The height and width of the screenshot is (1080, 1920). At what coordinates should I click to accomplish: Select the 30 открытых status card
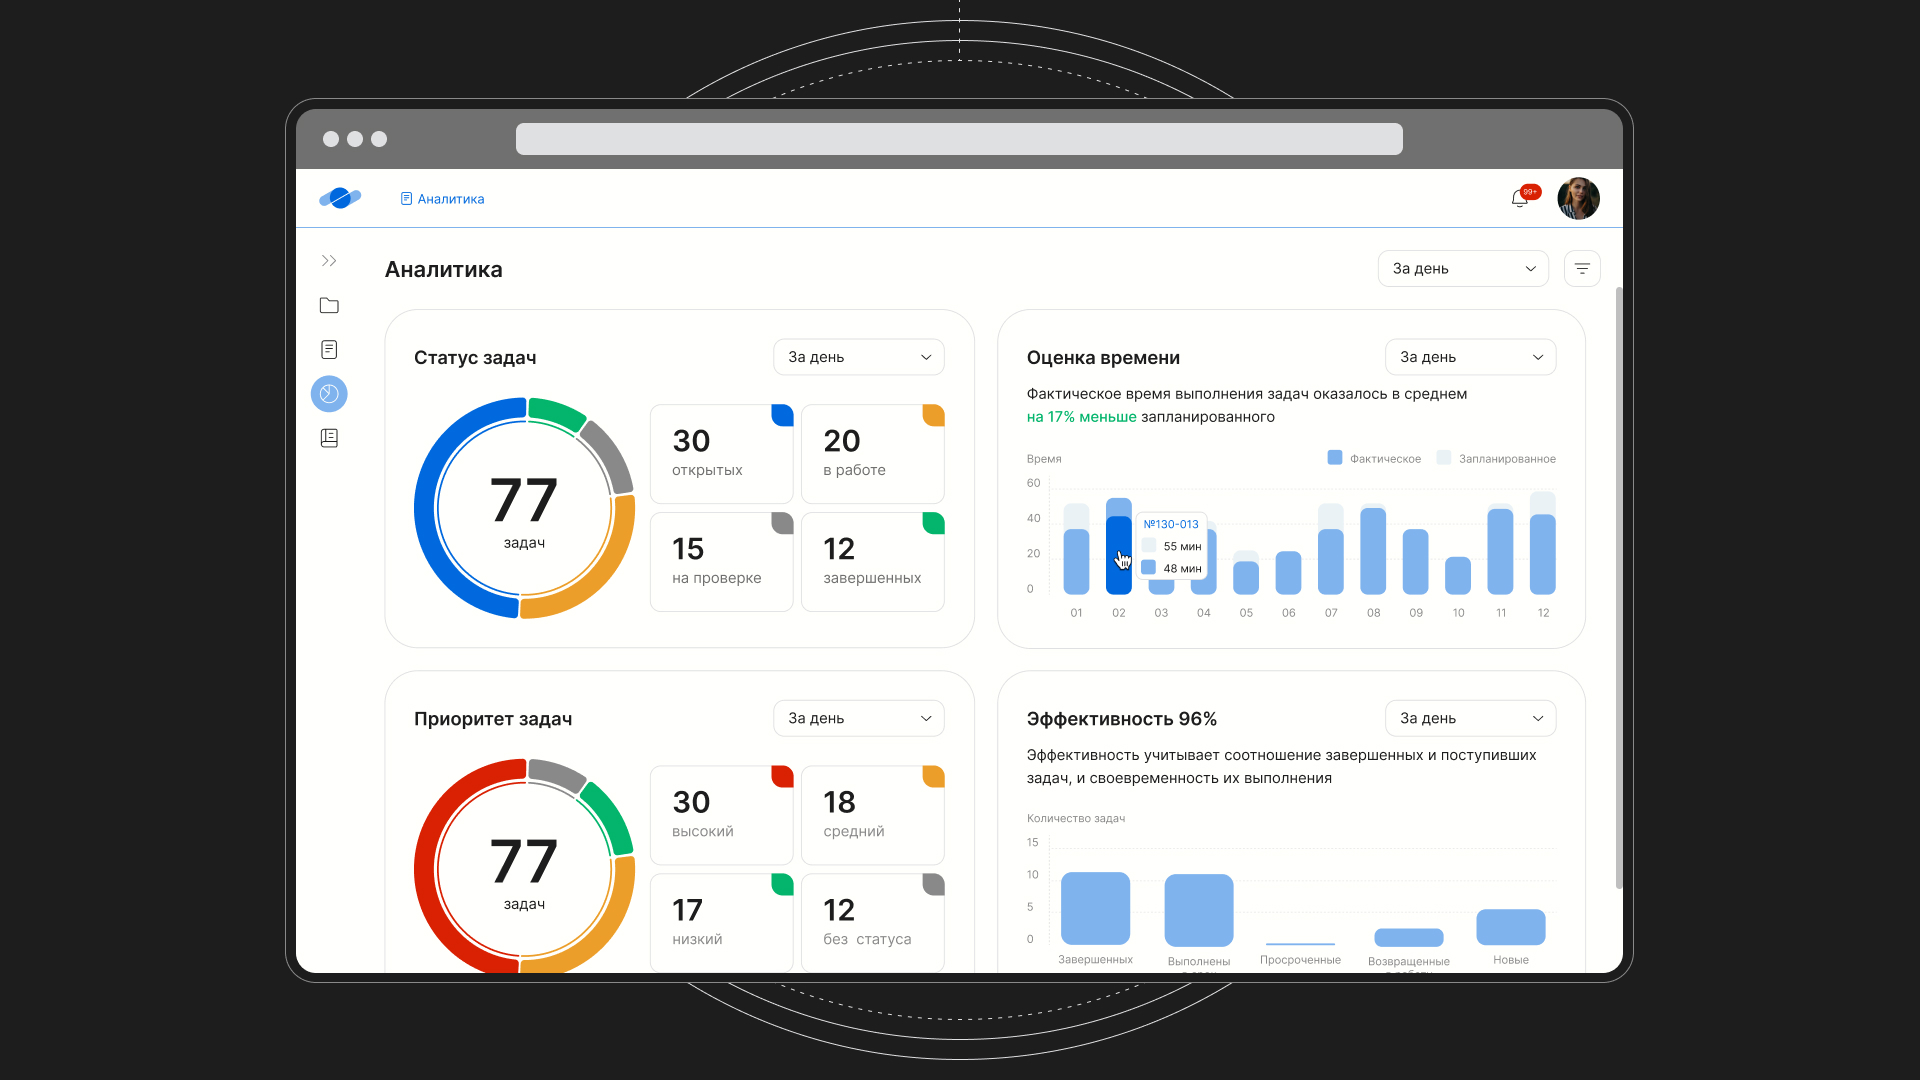point(721,454)
